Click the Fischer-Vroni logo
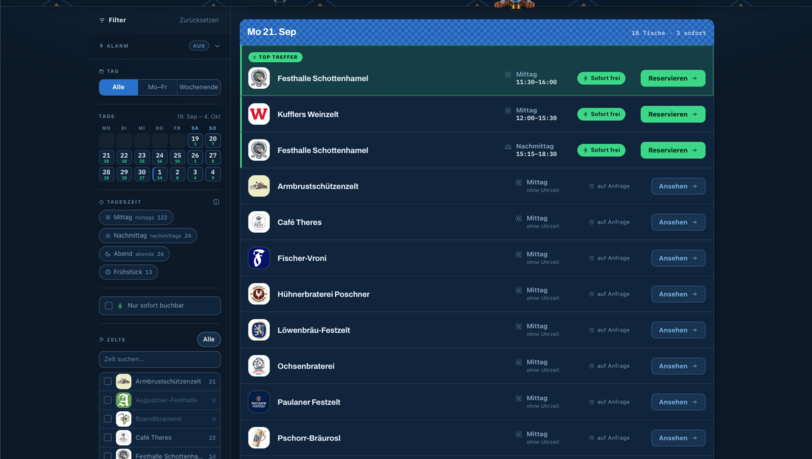The width and height of the screenshot is (812, 459). coord(259,258)
